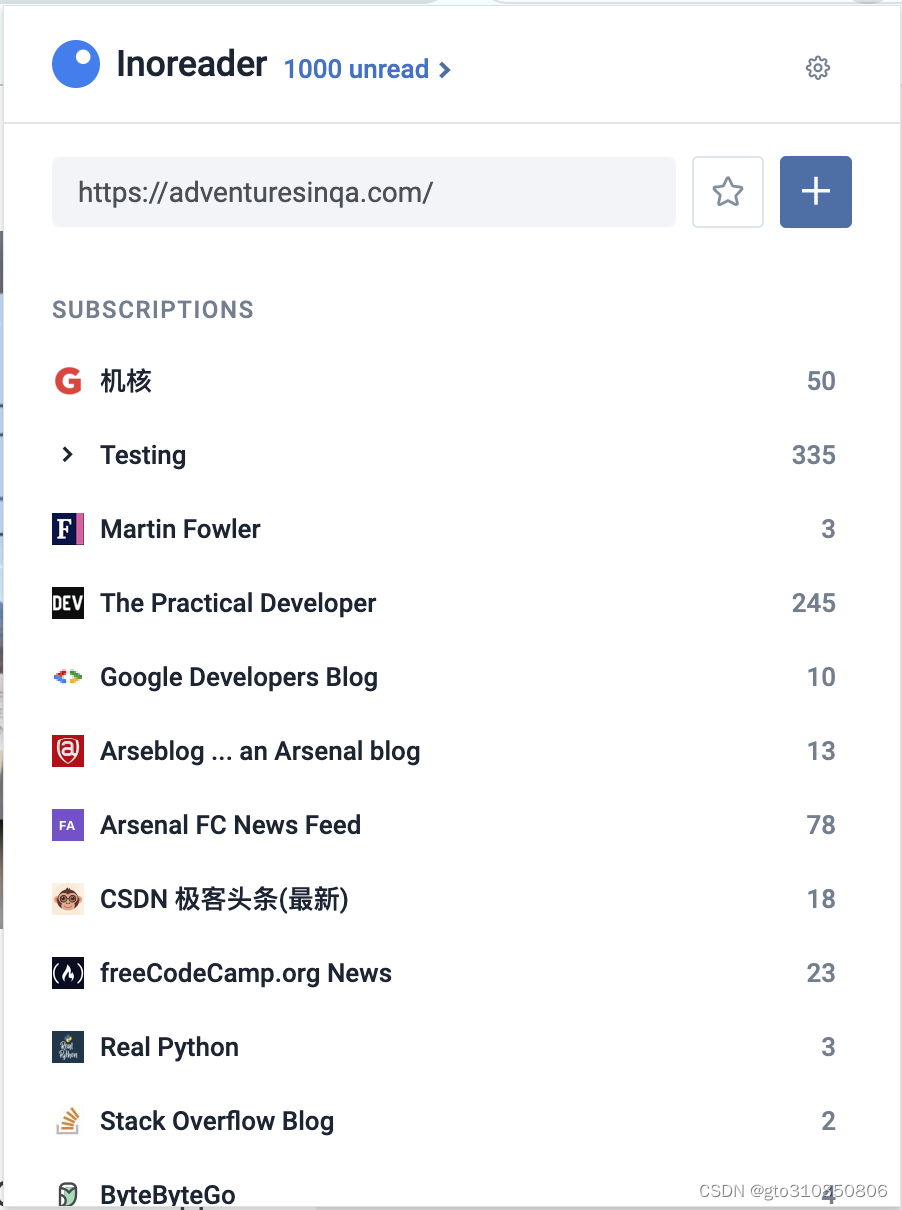Screen dimensions: 902x1210
Task: Open the 1000 unread link
Action: point(368,69)
